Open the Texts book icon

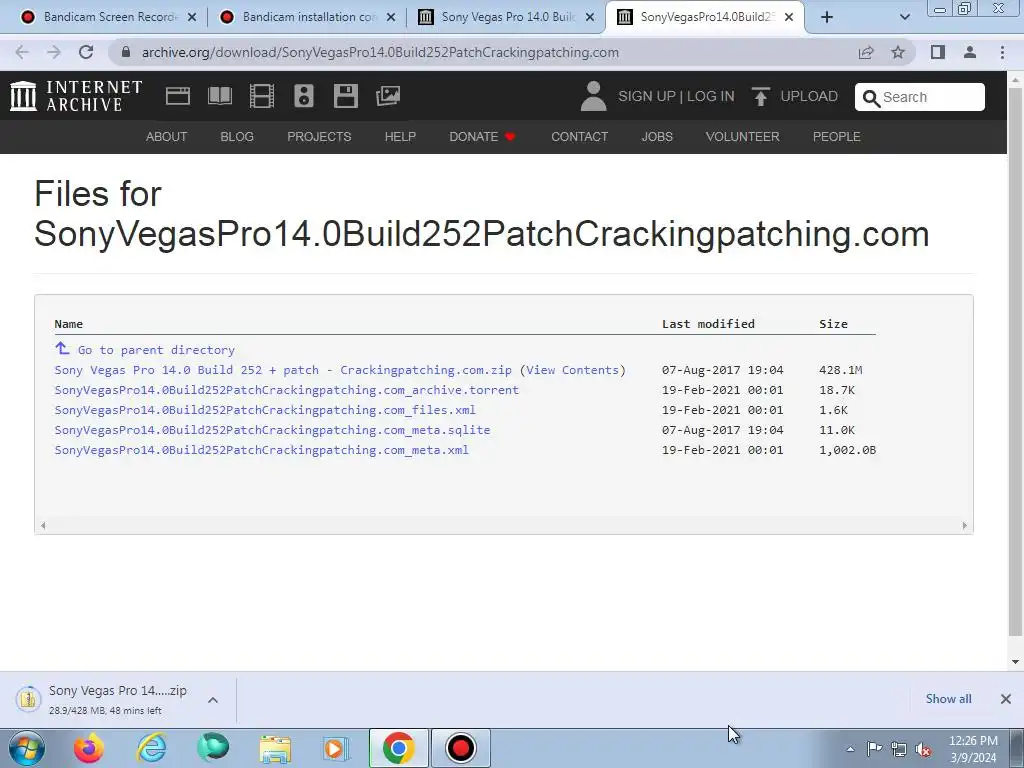coord(220,96)
